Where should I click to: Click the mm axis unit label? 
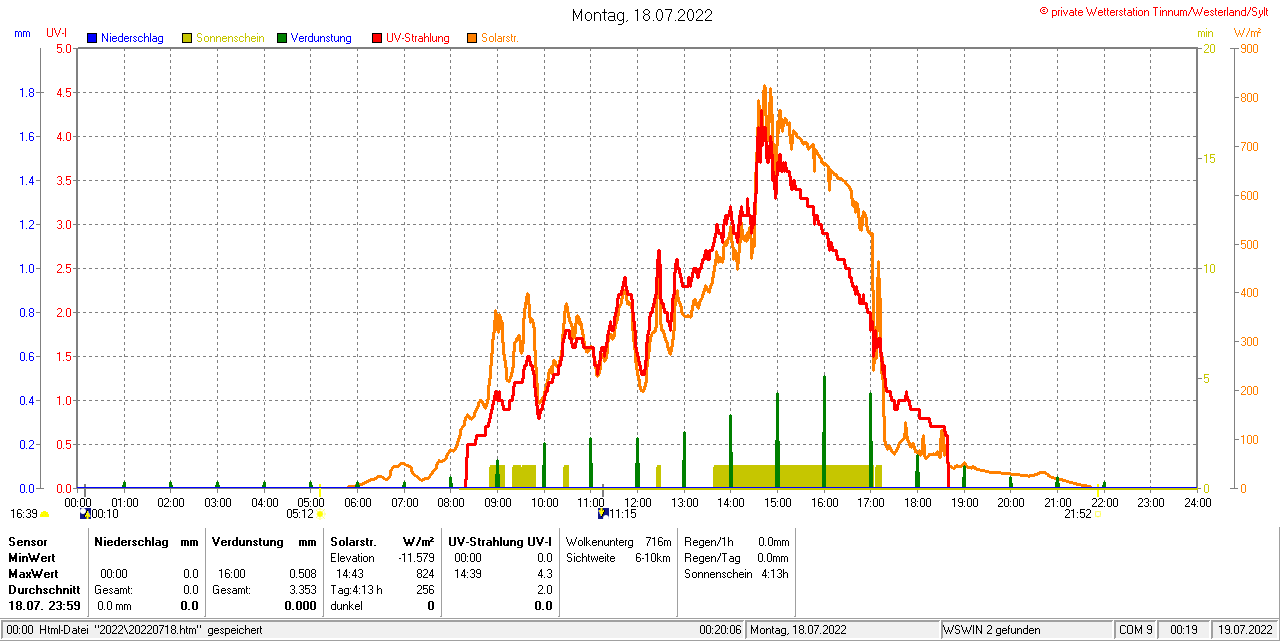23,33
